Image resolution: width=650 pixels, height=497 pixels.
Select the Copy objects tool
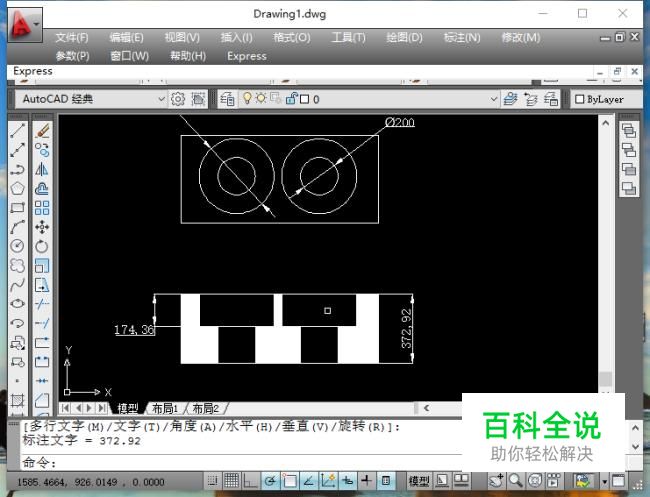click(x=42, y=150)
